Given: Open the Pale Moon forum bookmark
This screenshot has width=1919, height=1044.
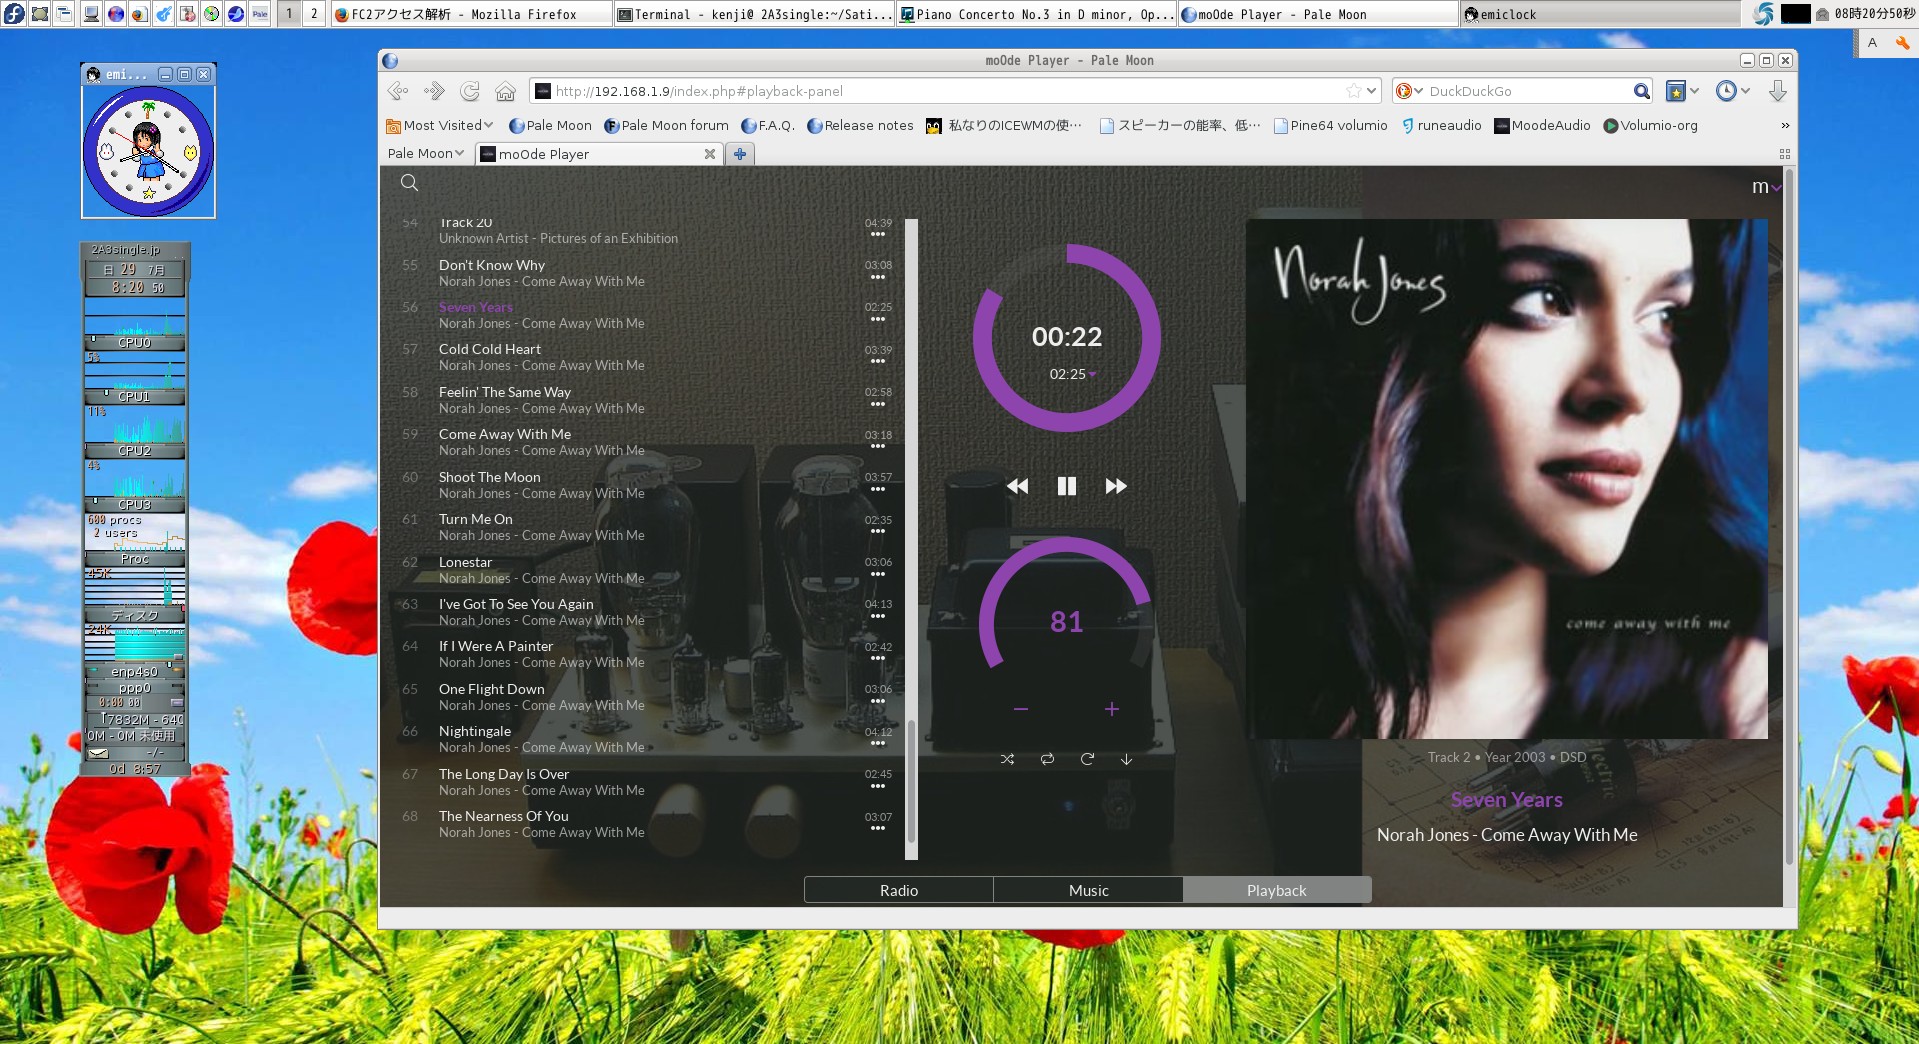Looking at the screenshot, I should 666,125.
